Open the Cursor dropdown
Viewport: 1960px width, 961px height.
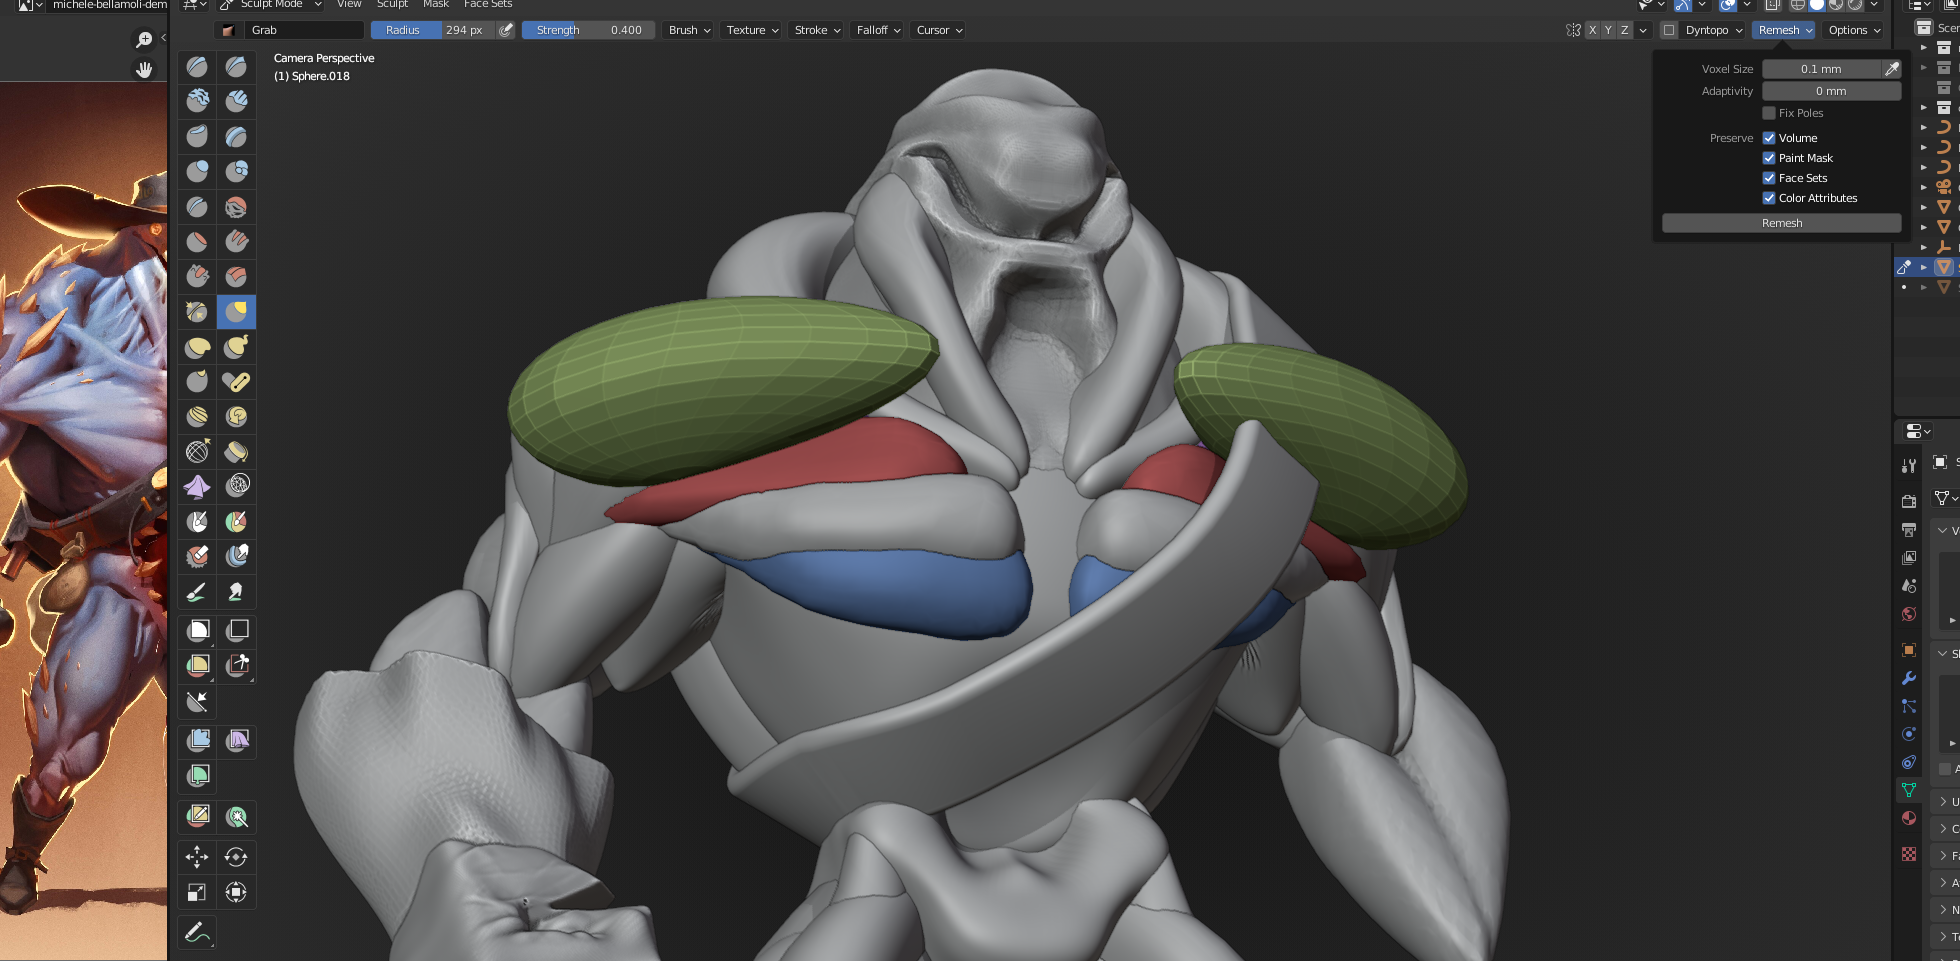point(939,30)
